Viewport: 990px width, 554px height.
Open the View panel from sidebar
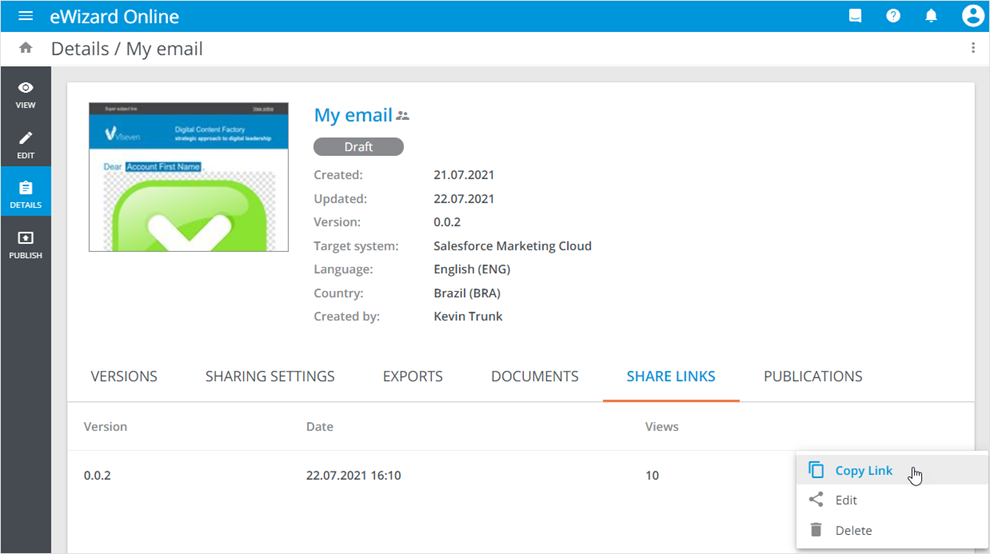coord(26,94)
